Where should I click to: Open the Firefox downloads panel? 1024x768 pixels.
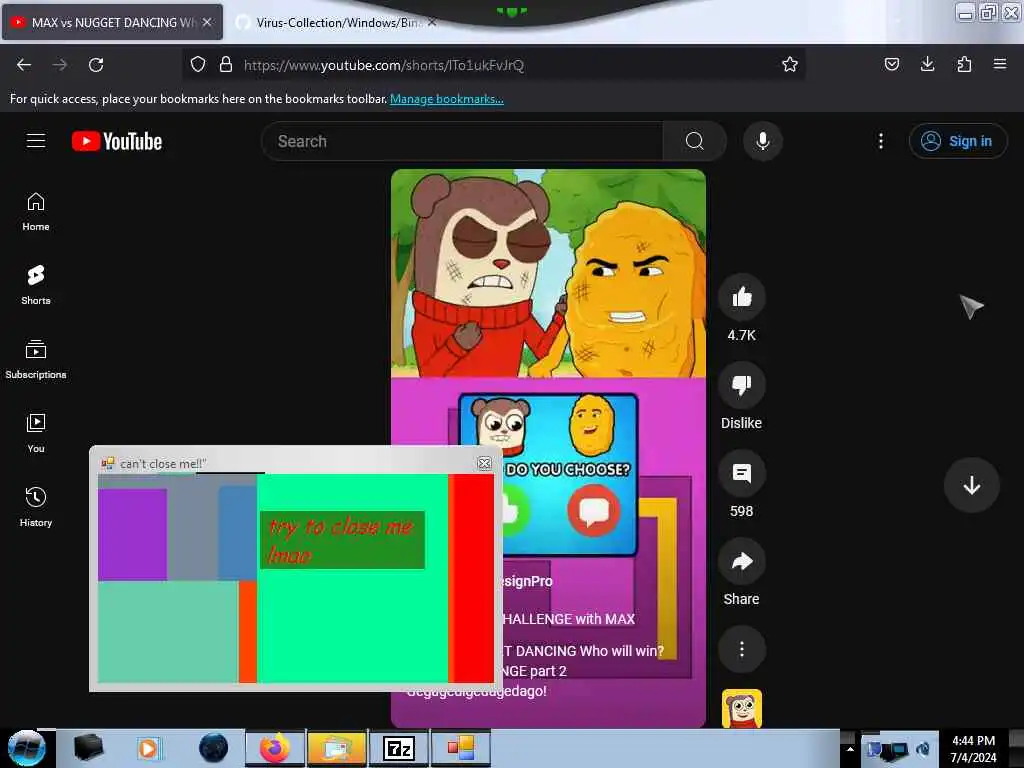(927, 64)
